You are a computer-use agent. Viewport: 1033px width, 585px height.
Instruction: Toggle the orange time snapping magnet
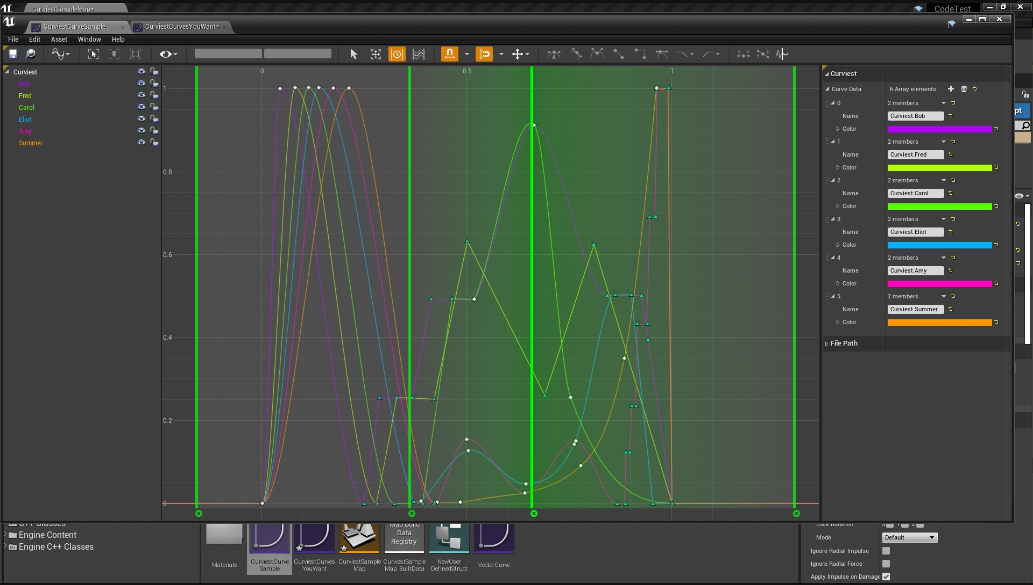[x=449, y=54]
